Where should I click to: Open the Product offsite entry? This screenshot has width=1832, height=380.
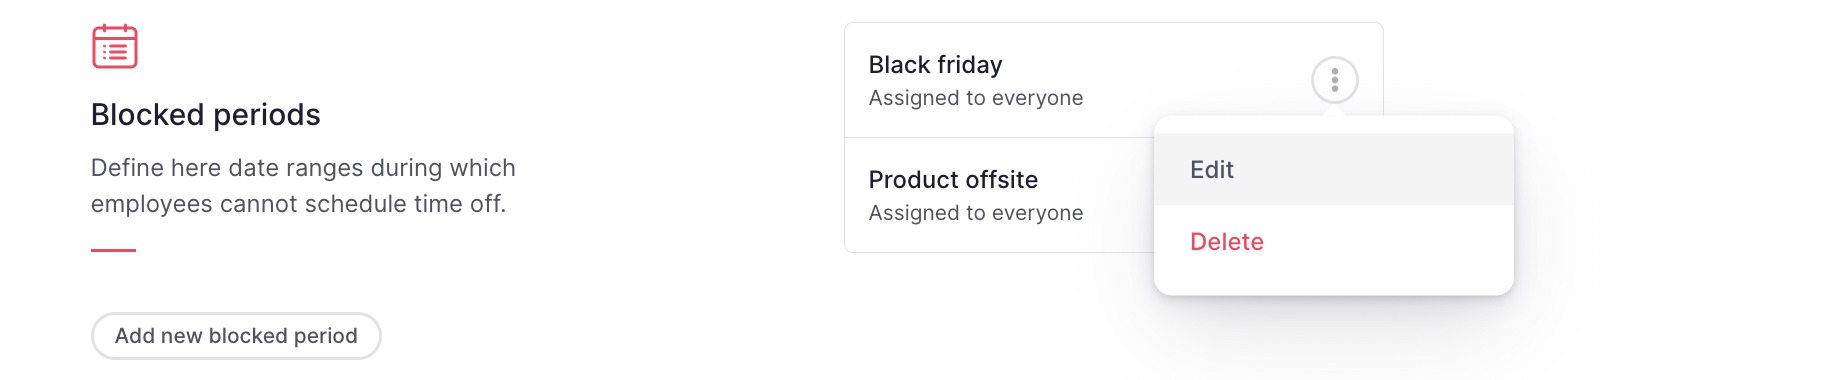point(1000,195)
